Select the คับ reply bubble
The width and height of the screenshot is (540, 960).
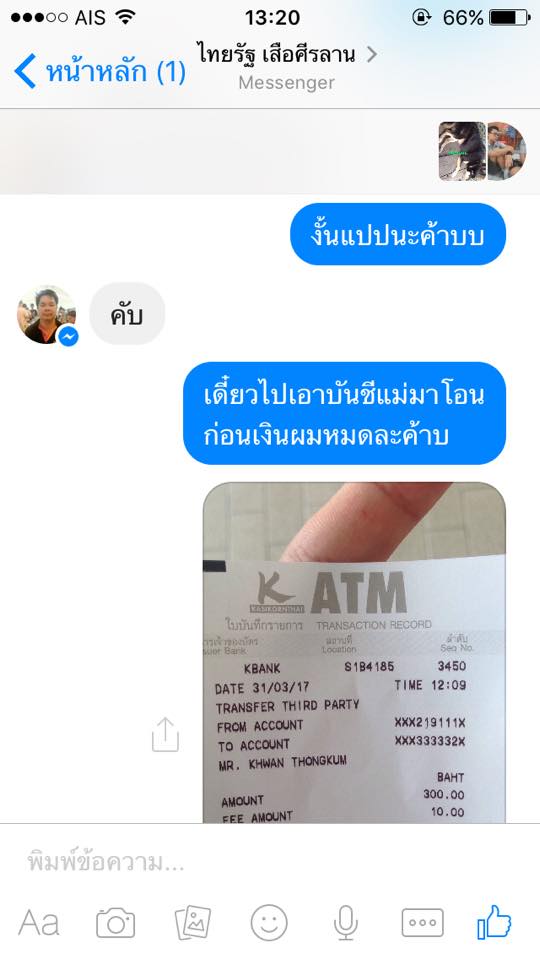pos(127,314)
